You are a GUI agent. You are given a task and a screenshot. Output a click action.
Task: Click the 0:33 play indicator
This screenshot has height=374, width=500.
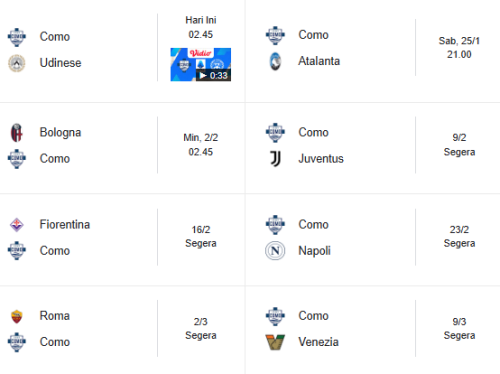pos(213,76)
